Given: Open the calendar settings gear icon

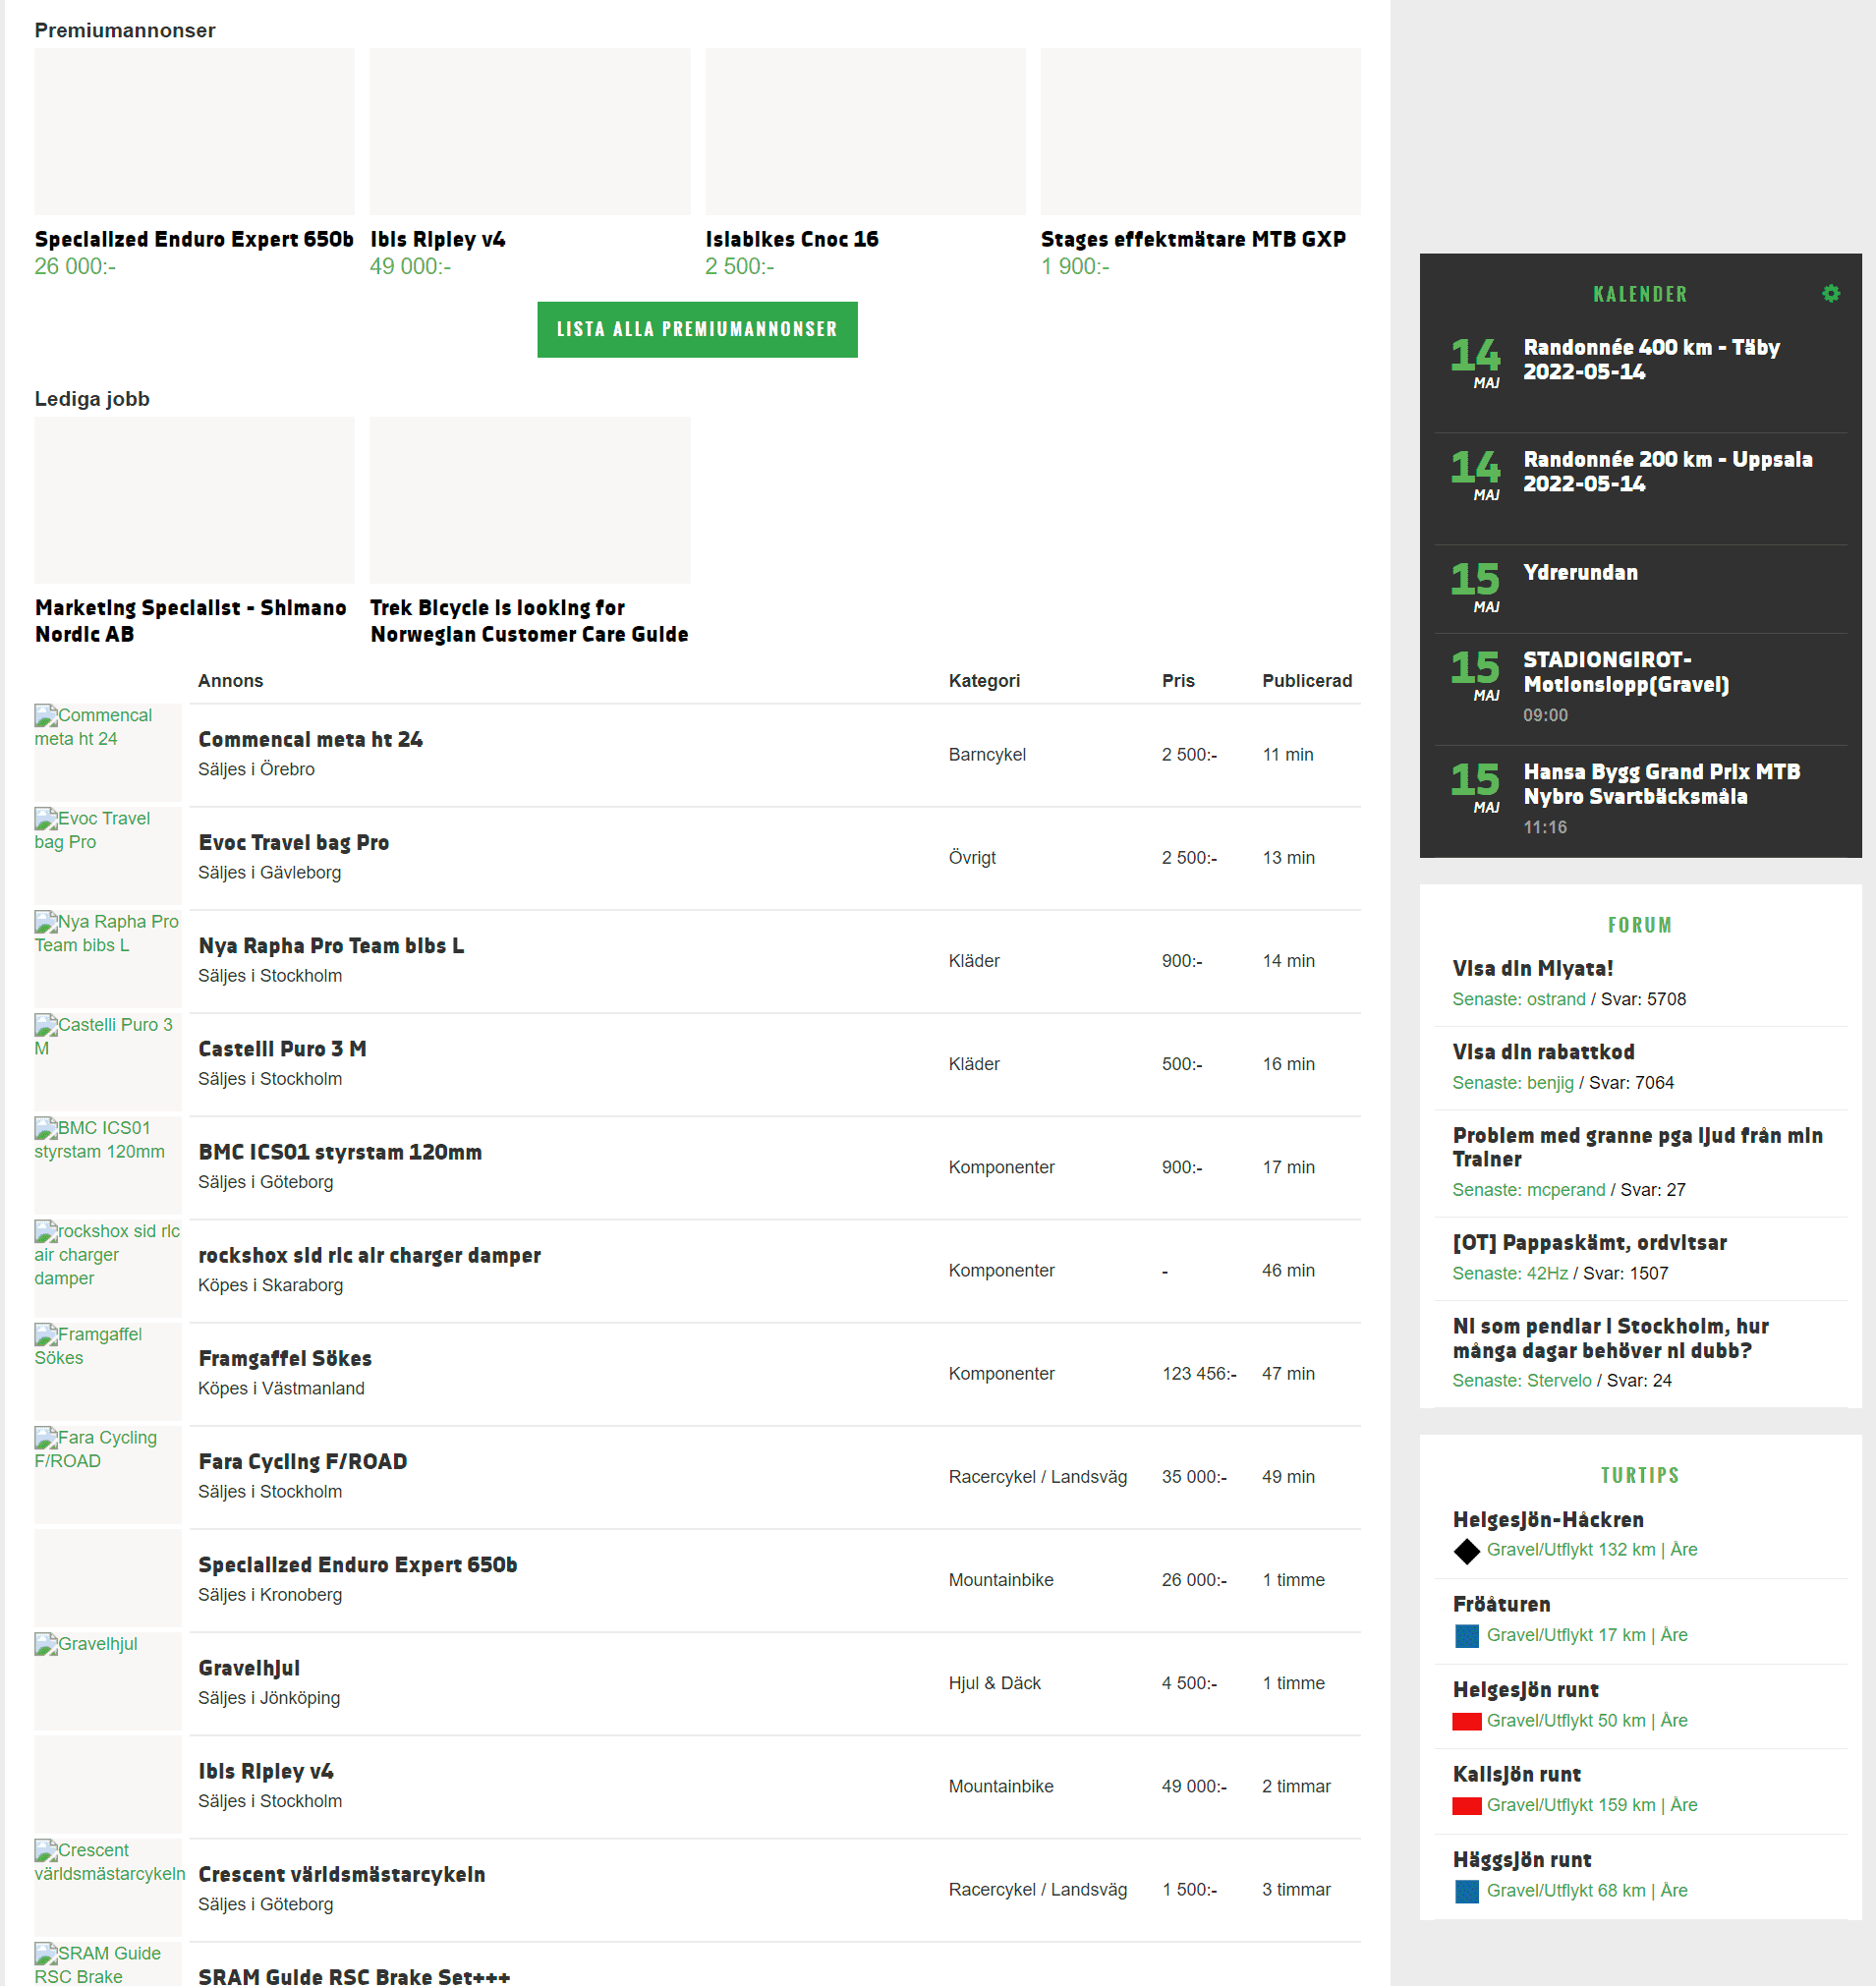Looking at the screenshot, I should pyautogui.click(x=1830, y=293).
